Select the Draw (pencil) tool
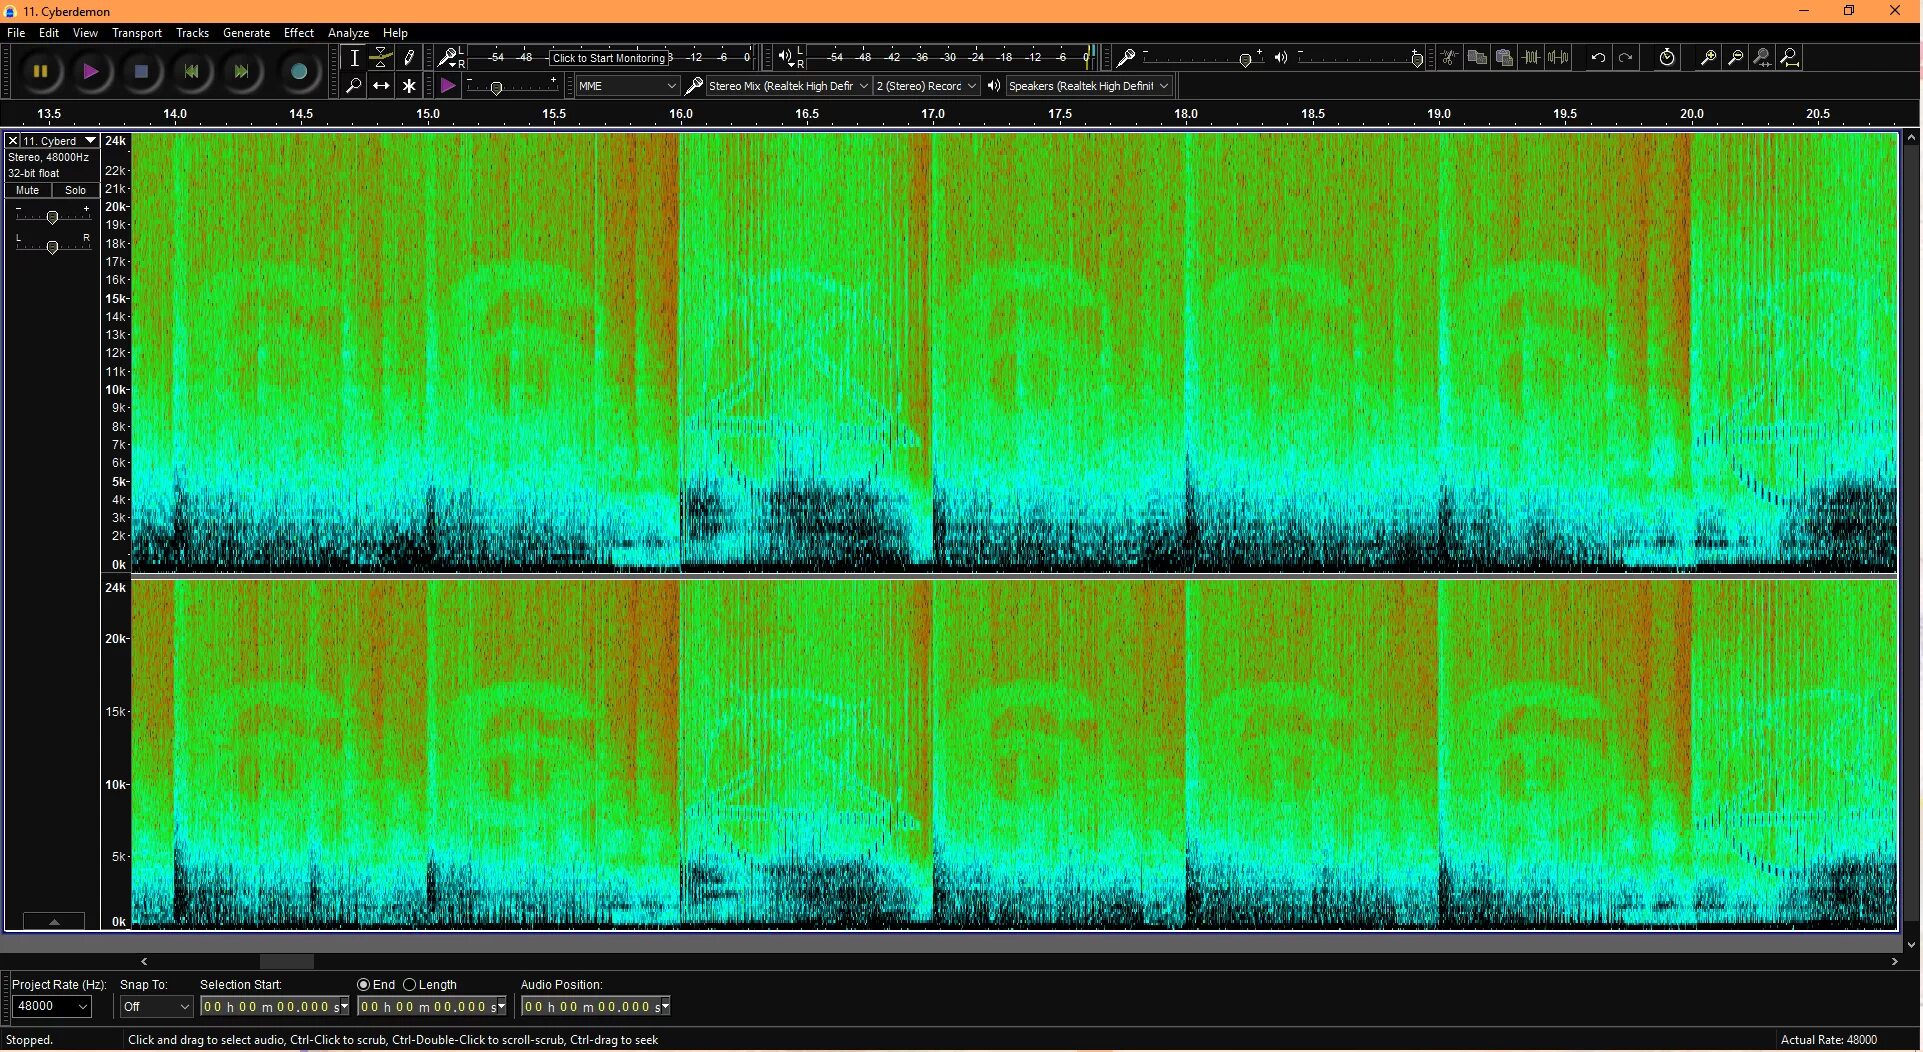Image resolution: width=1923 pixels, height=1052 pixels. (x=409, y=57)
